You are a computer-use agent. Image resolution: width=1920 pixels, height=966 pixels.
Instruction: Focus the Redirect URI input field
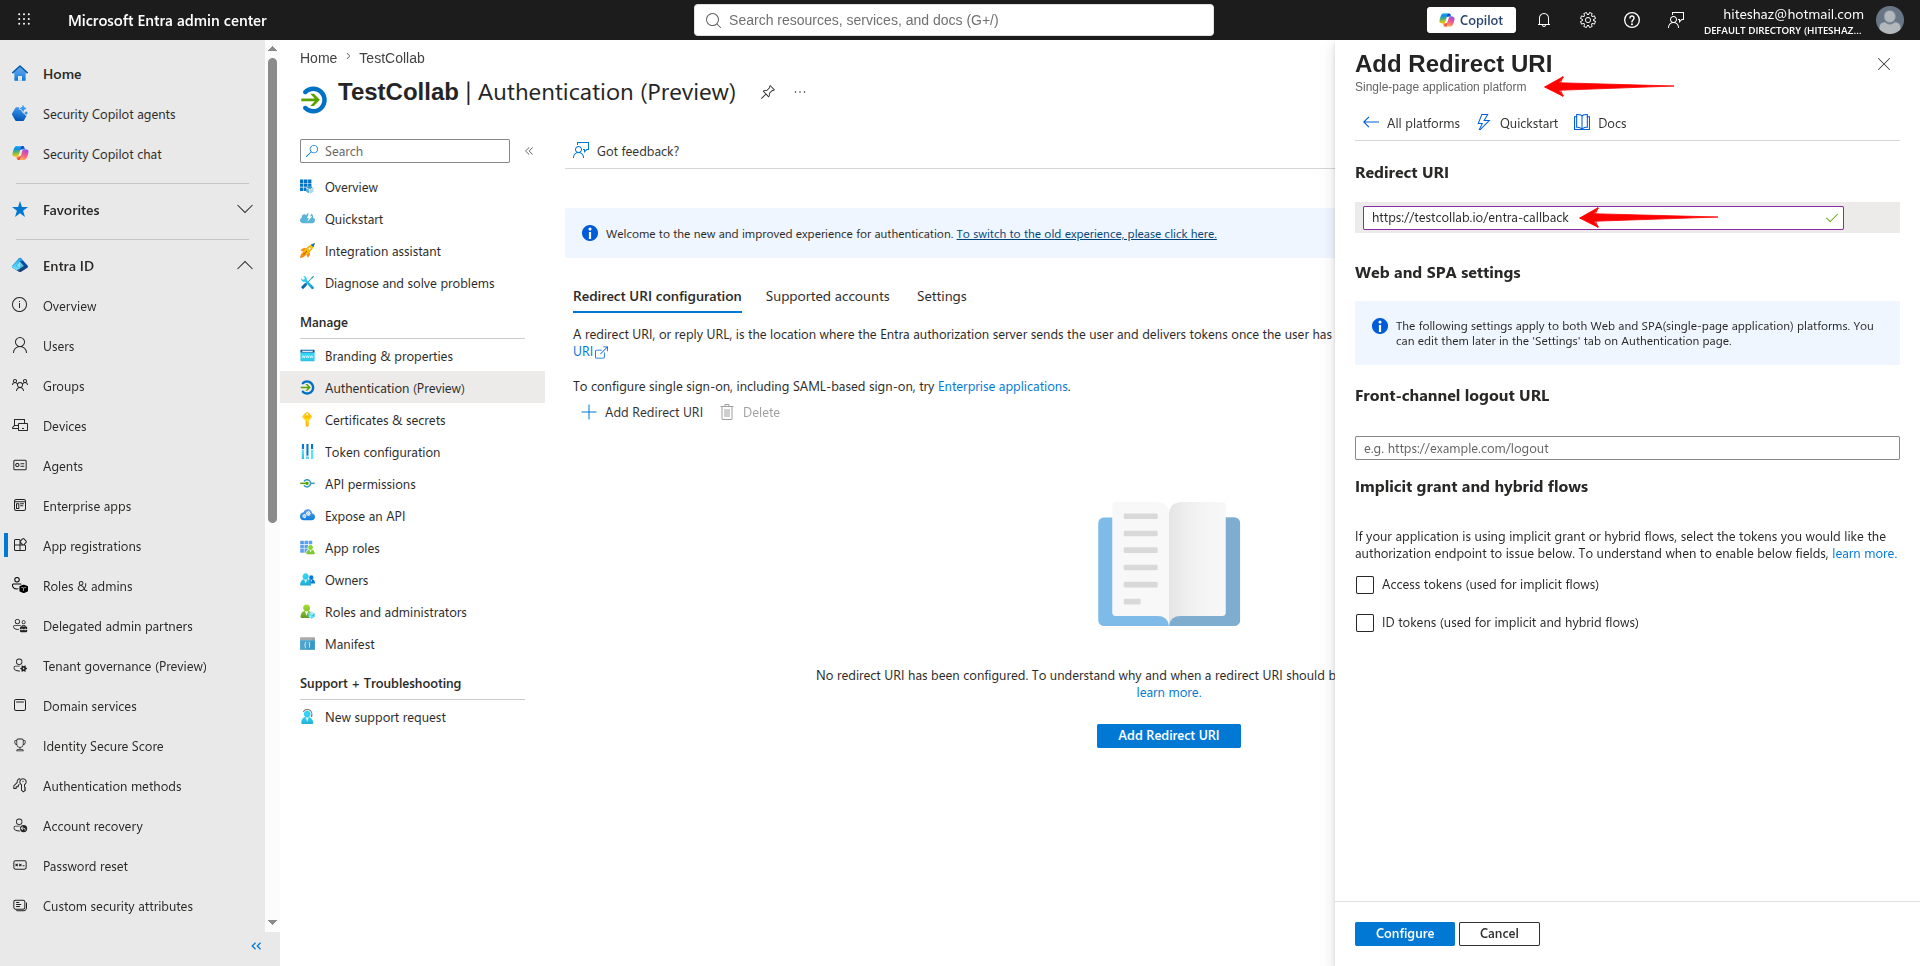click(x=1603, y=218)
